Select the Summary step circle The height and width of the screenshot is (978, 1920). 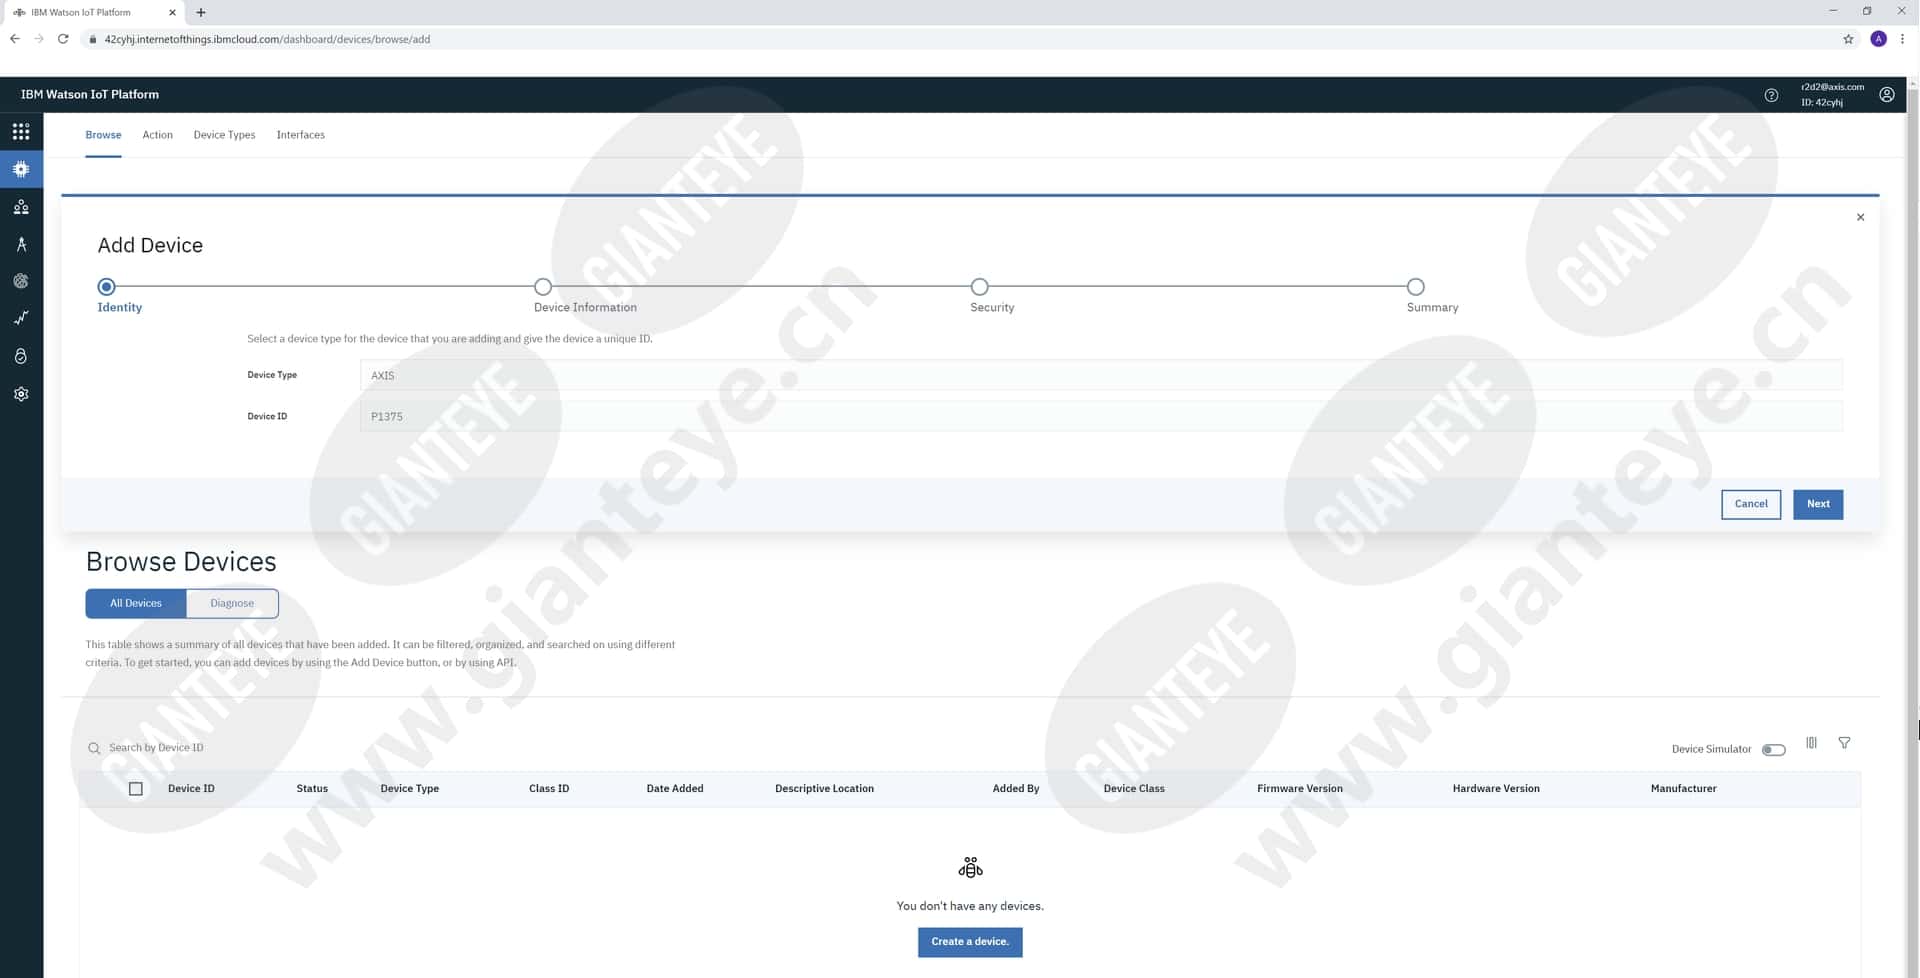(x=1415, y=287)
